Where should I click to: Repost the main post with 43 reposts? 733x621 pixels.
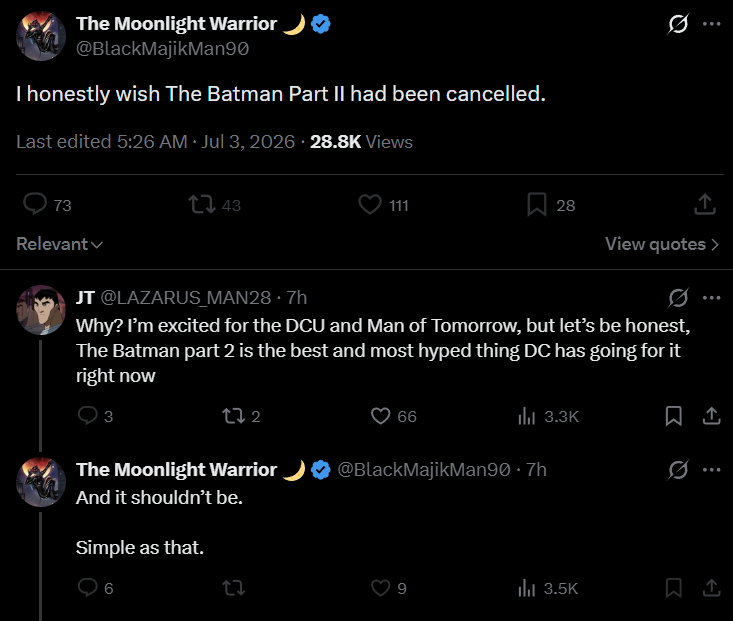(x=202, y=205)
